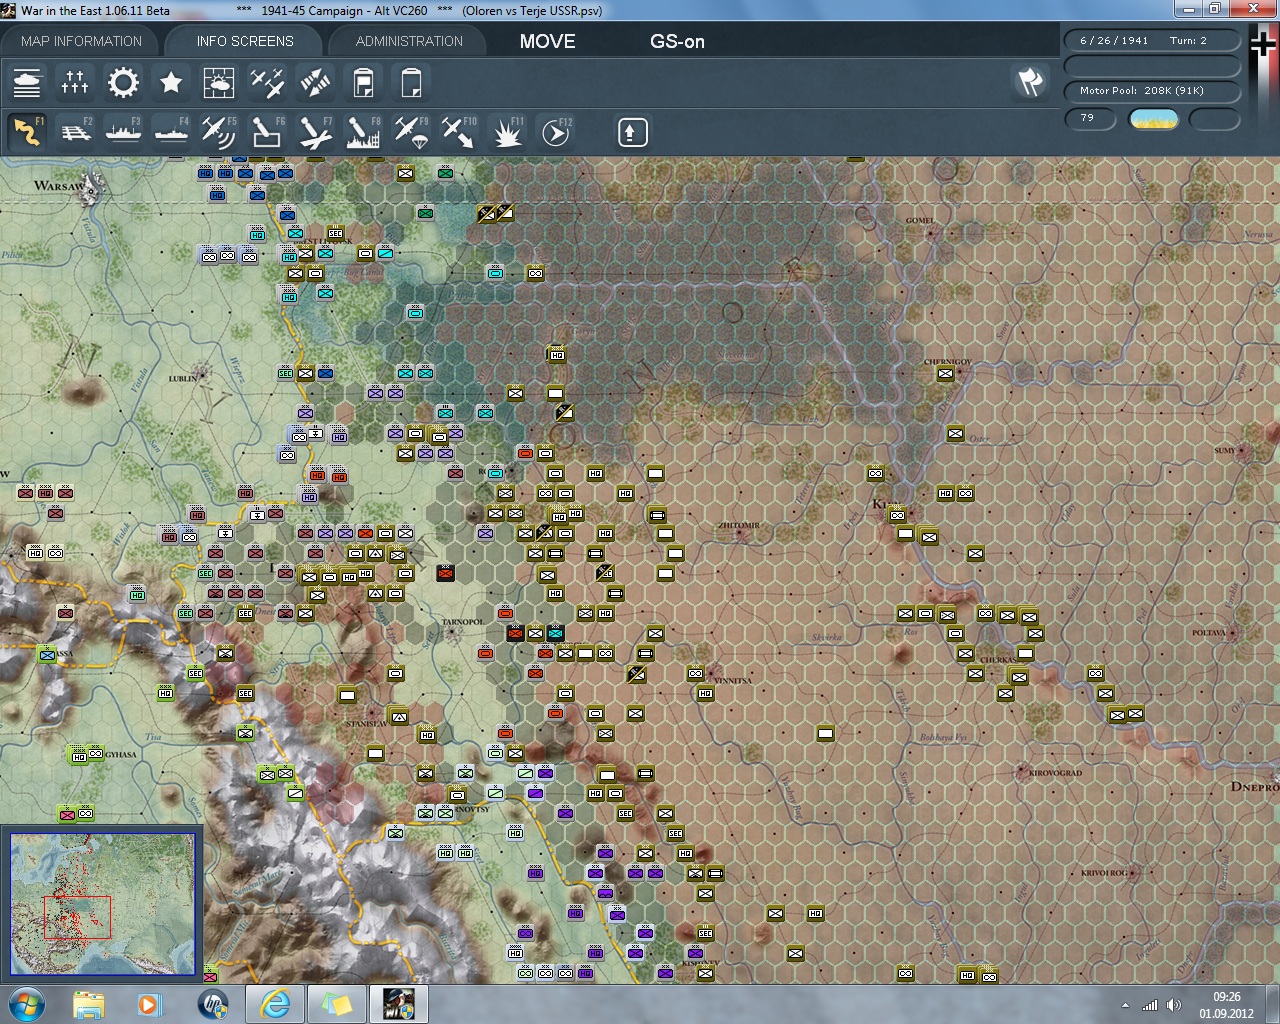This screenshot has height=1024, width=1280.
Task: Open the losses screen with cross markers
Action: 75,82
